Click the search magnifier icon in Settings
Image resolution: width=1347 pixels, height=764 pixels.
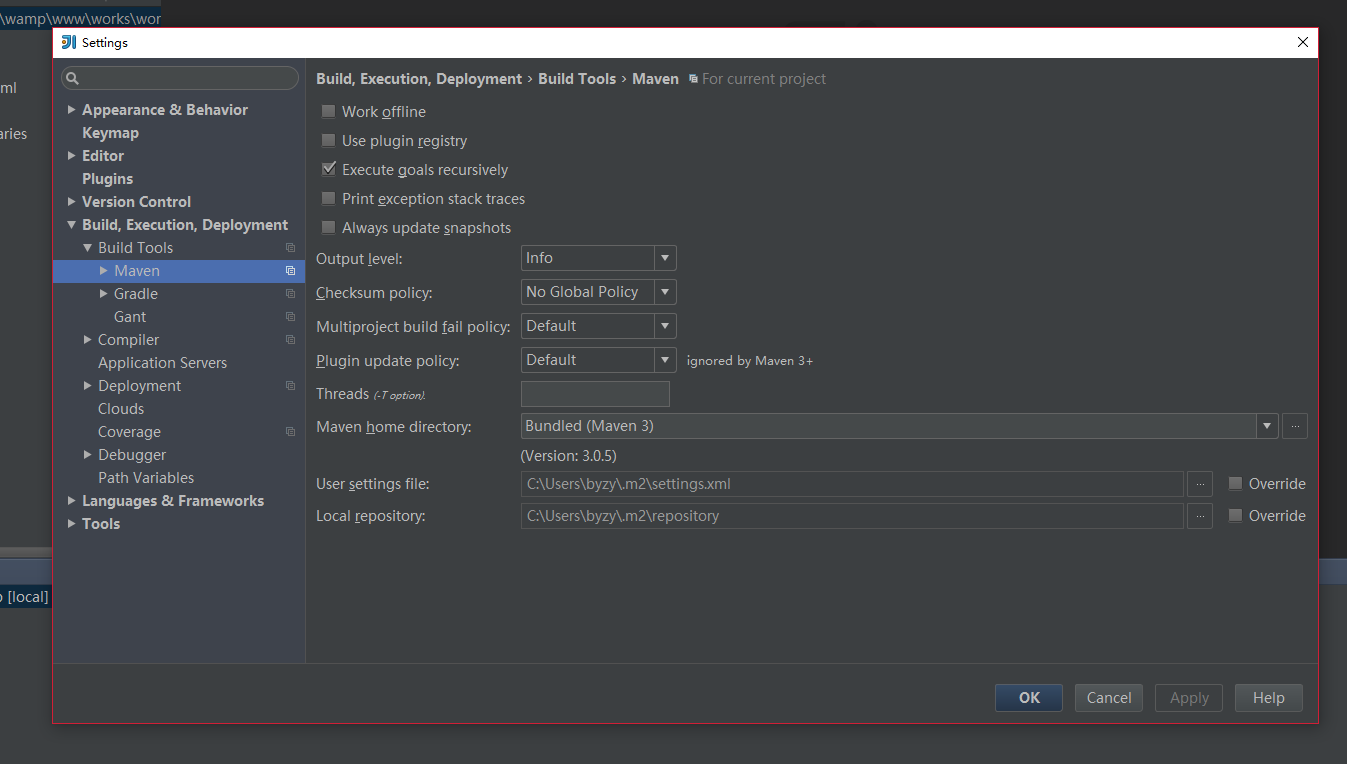[x=72, y=78]
